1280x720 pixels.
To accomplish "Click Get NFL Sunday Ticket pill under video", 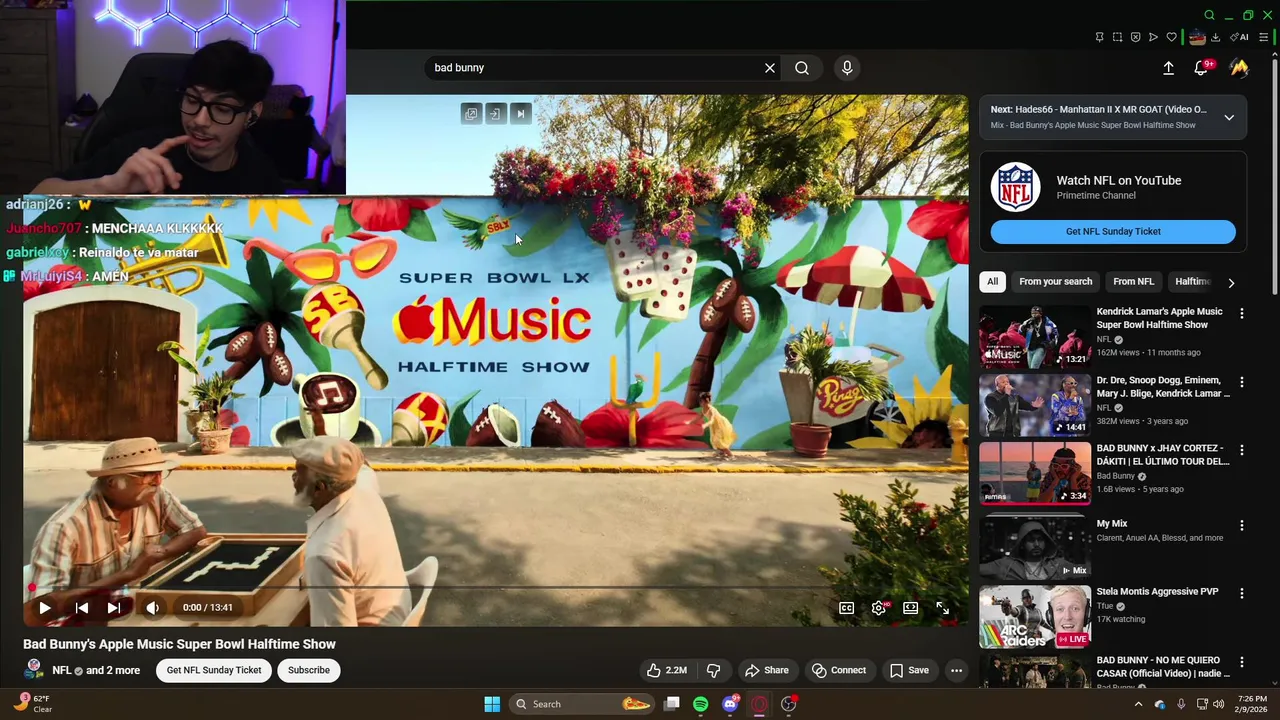I will 214,670.
